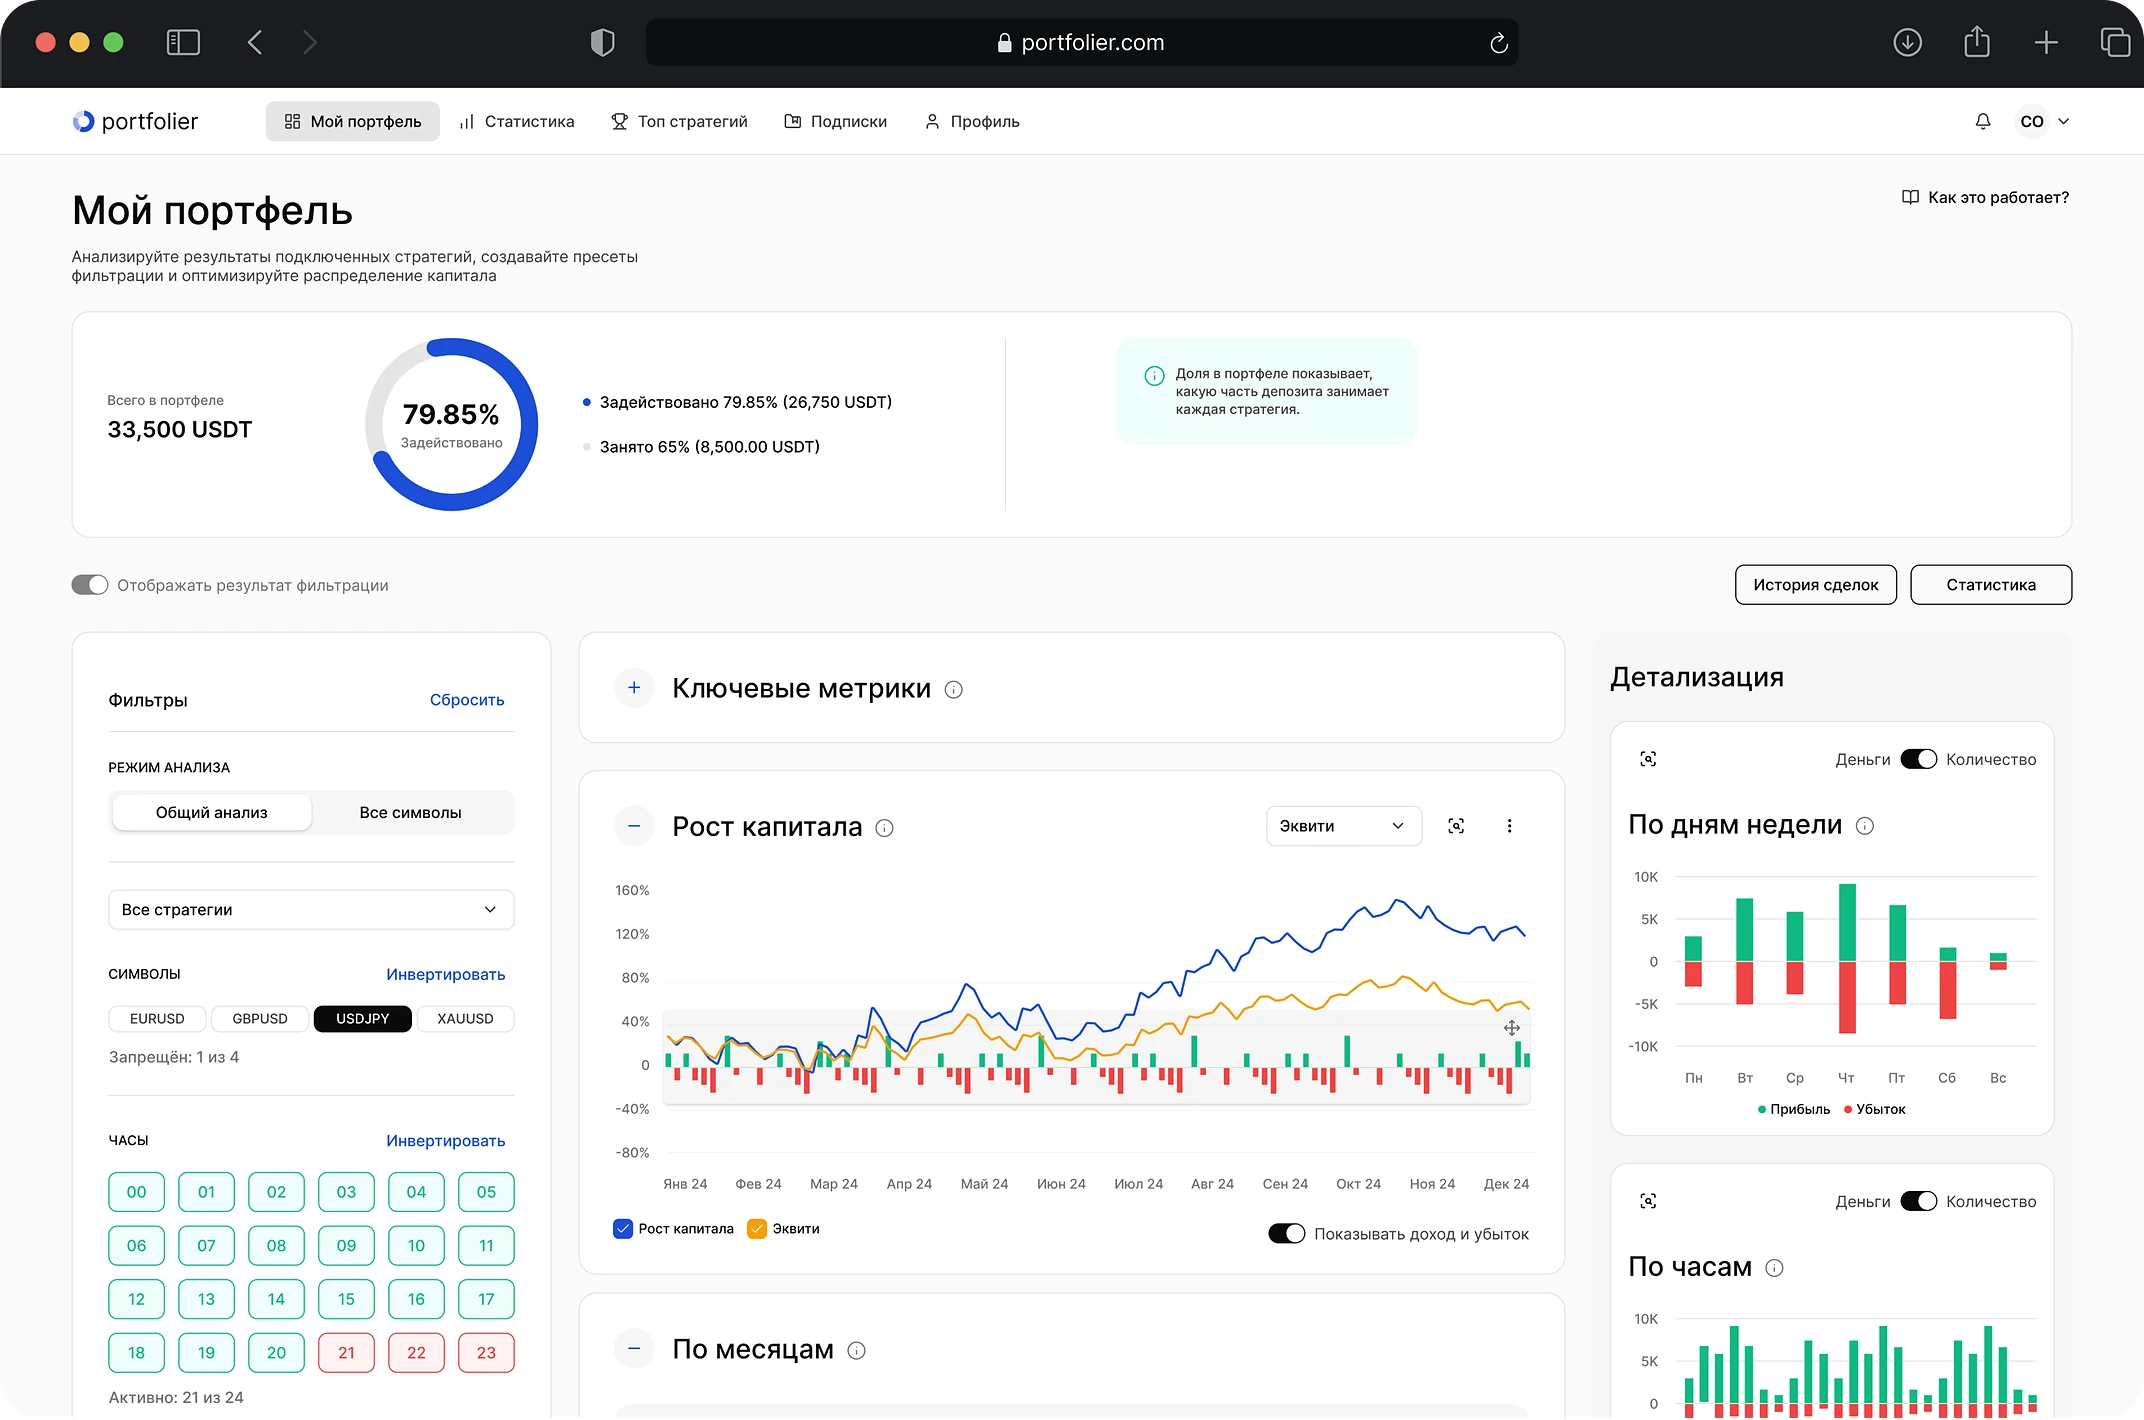This screenshot has width=2144, height=1420.
Task: Open Топ стратегий tab
Action: (679, 121)
